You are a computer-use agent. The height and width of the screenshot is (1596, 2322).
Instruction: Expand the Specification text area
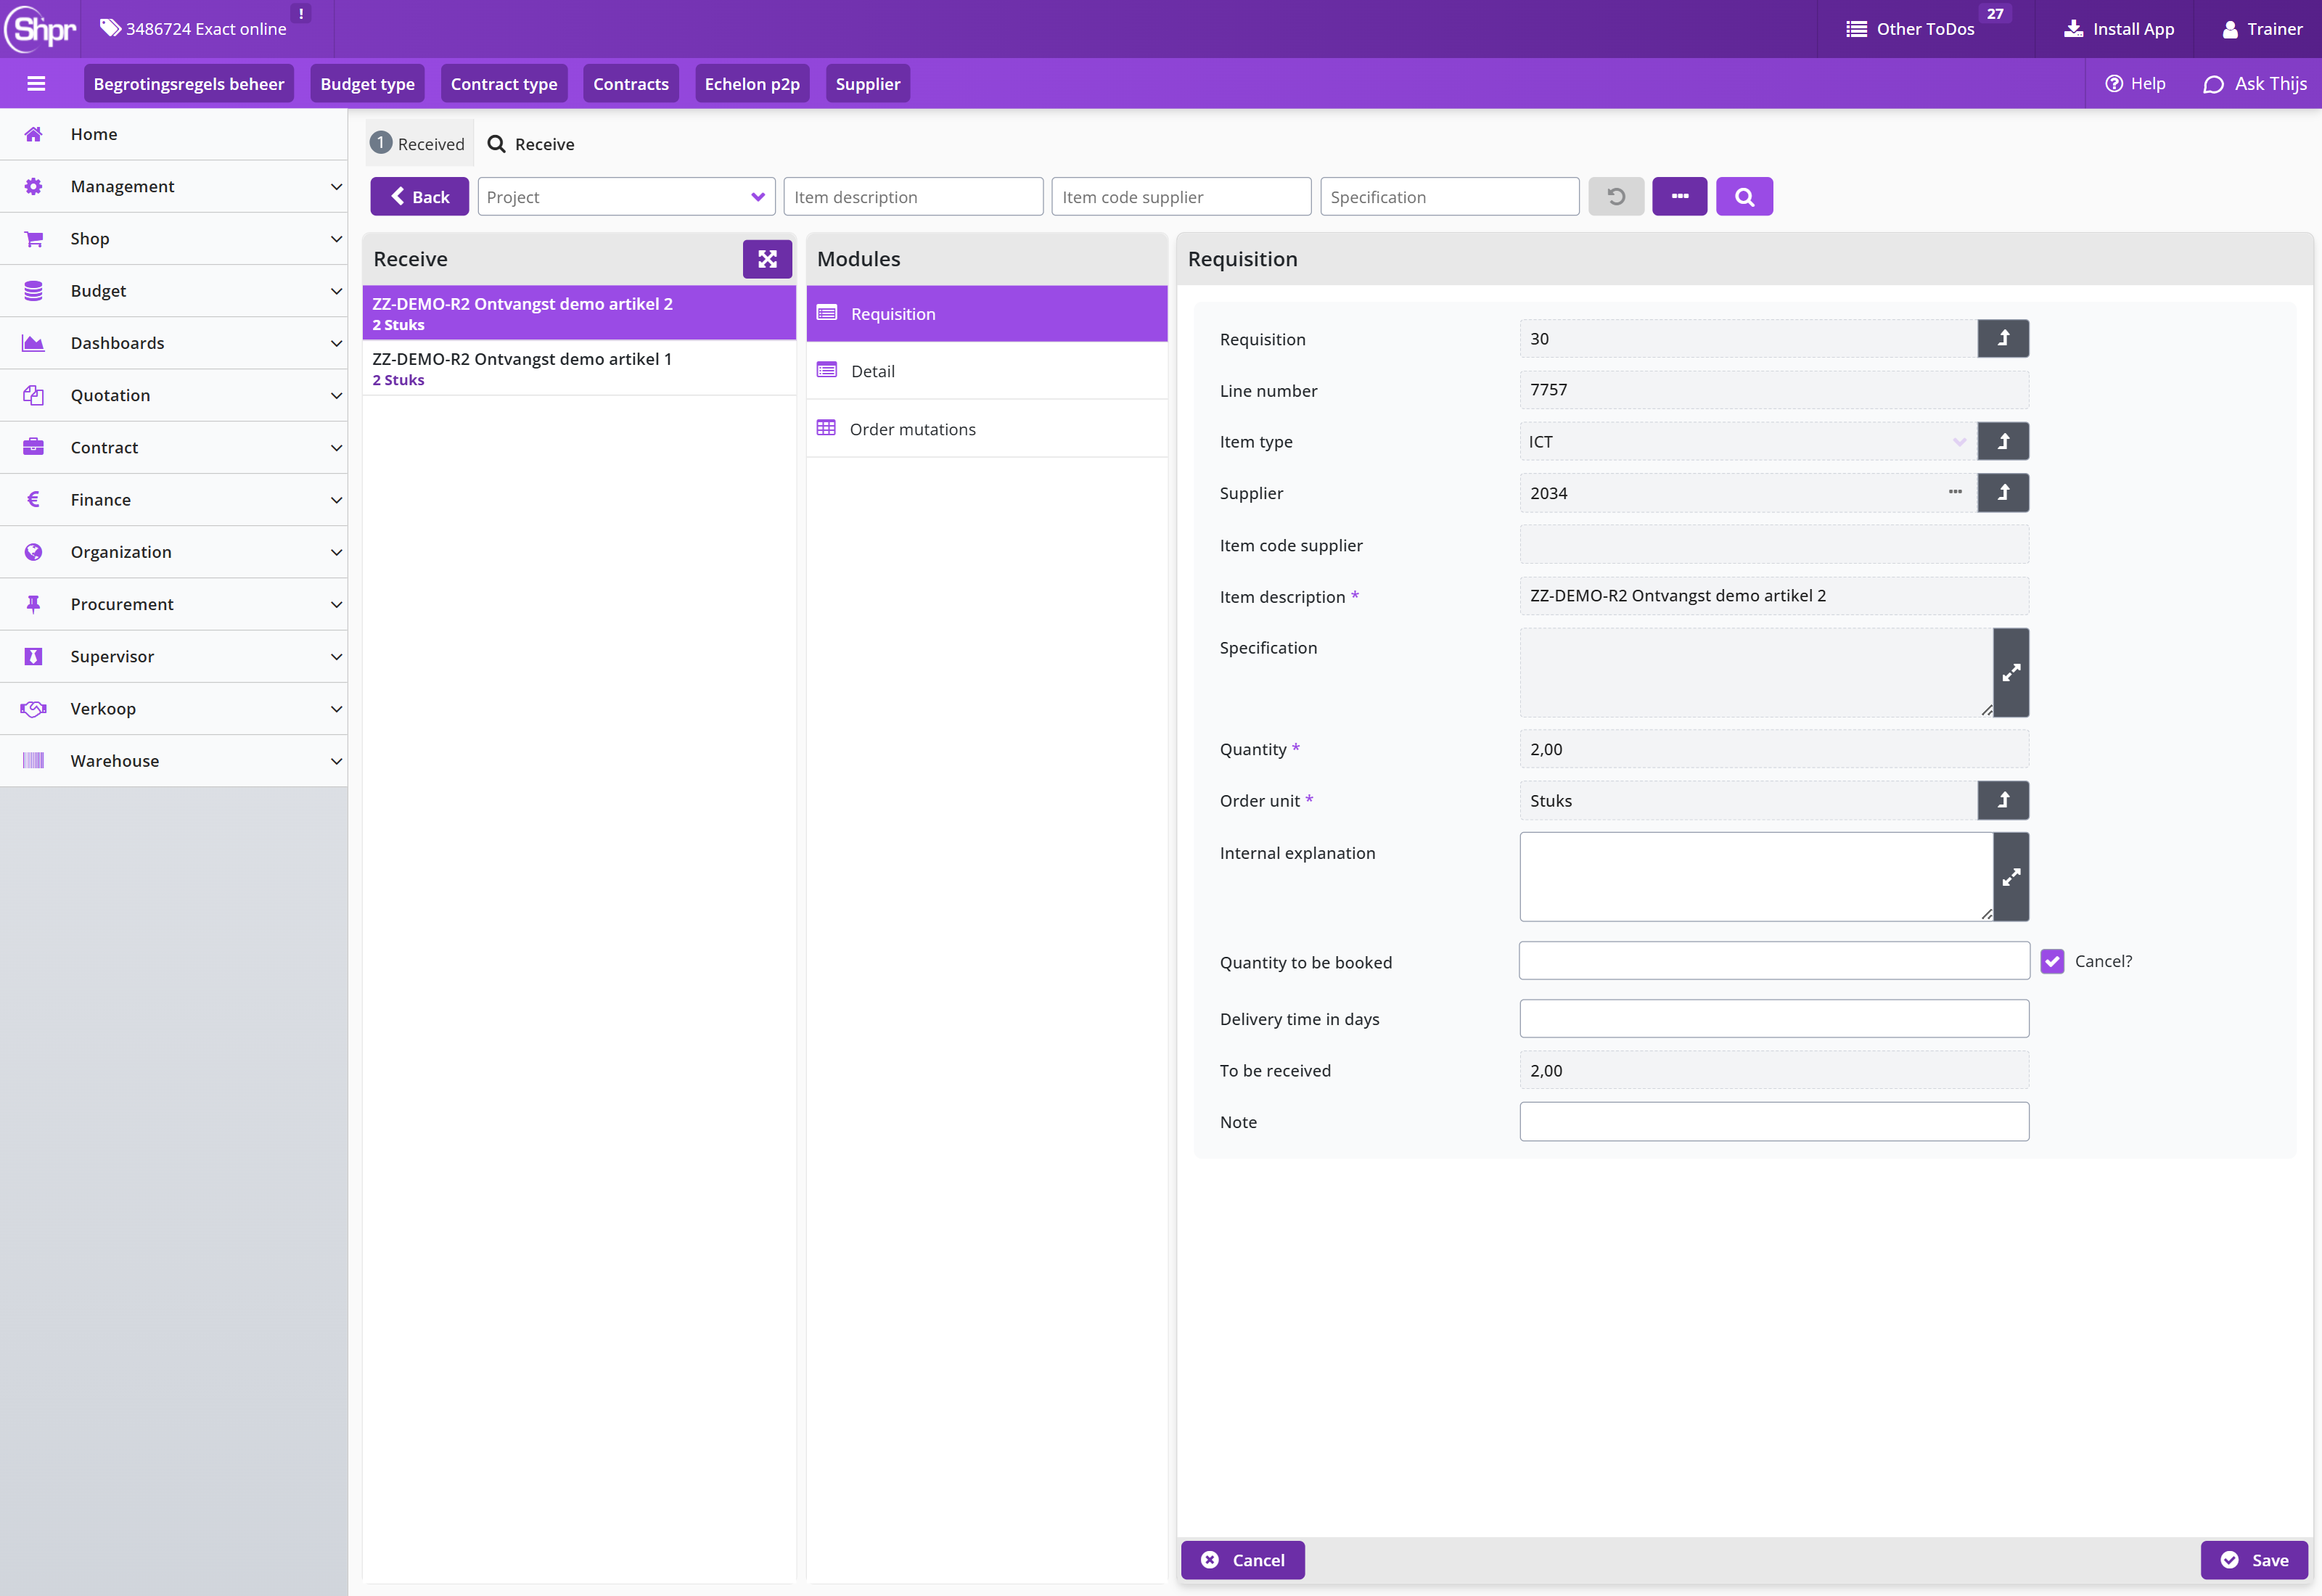(2011, 673)
